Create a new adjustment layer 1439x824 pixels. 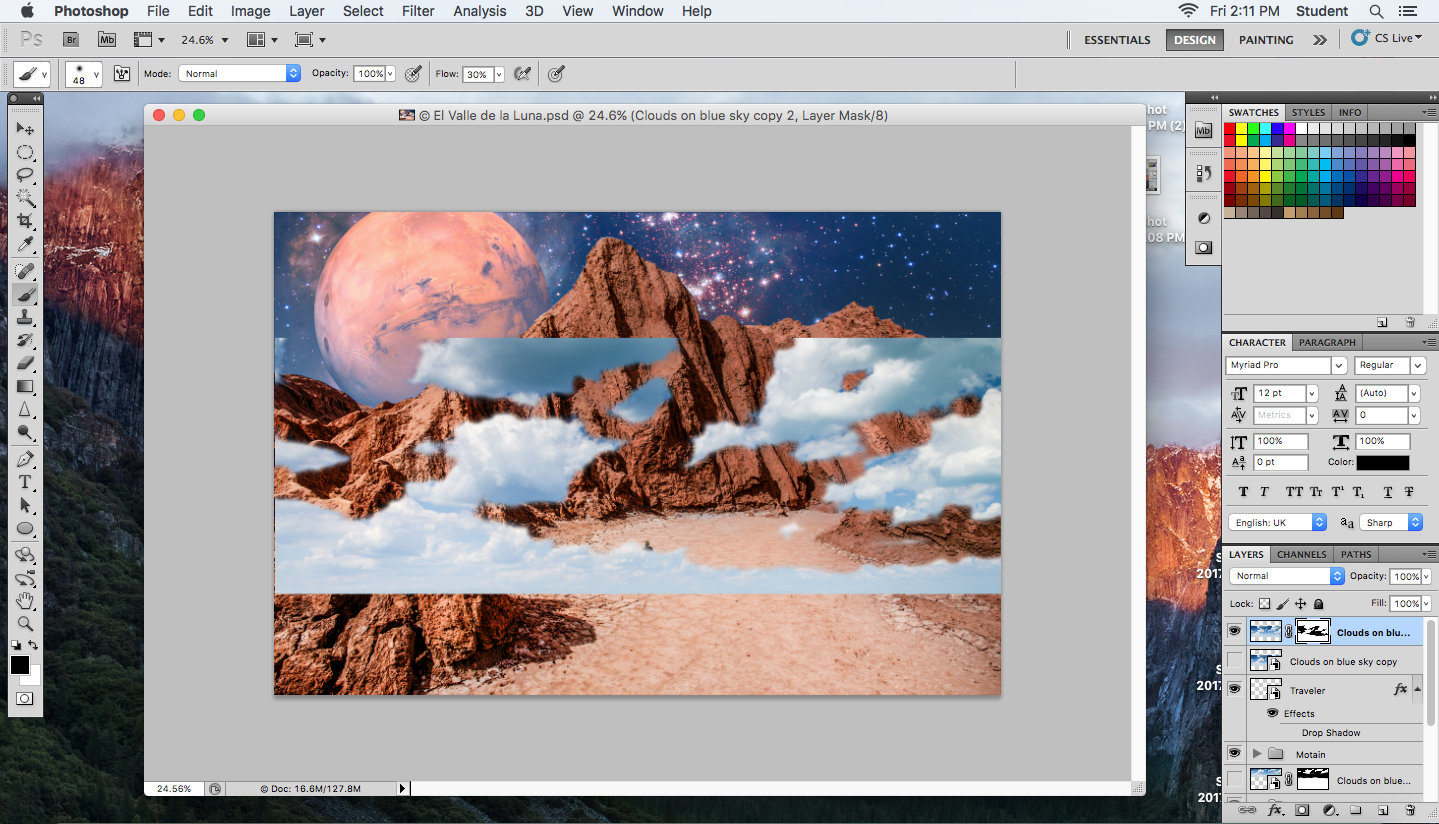click(1329, 810)
